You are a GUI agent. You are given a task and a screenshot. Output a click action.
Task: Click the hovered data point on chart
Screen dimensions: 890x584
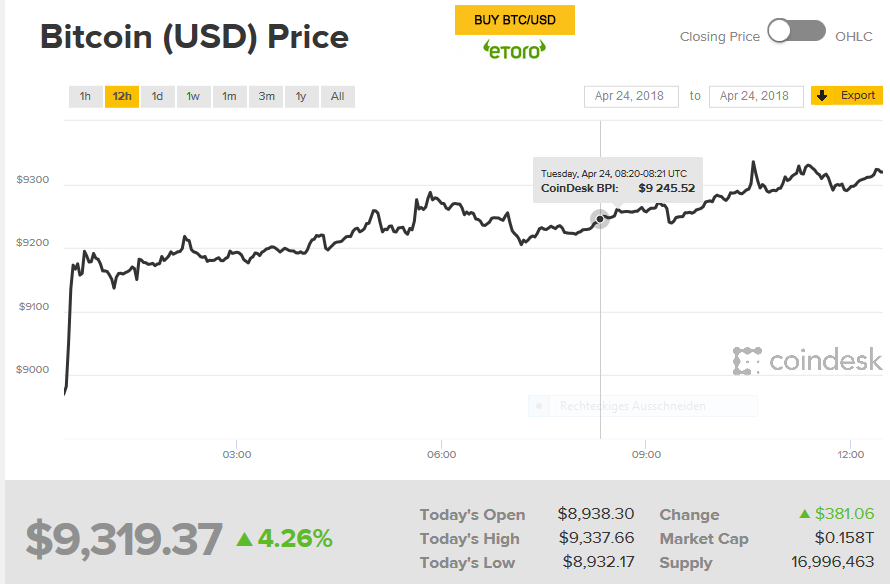pyautogui.click(x=600, y=218)
